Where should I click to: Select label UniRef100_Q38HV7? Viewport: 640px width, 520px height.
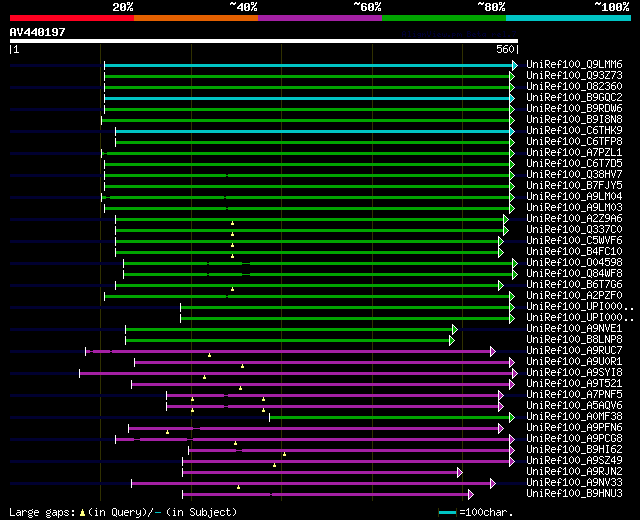pyautogui.click(x=574, y=175)
